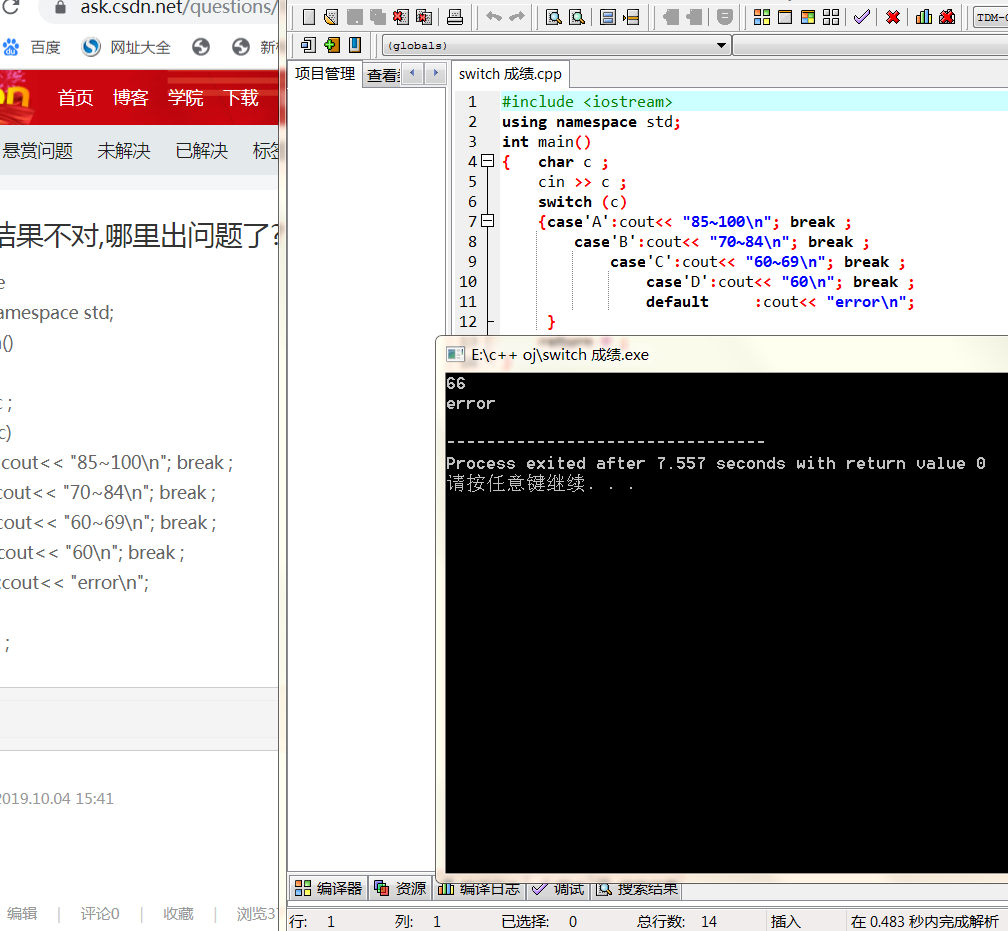The height and width of the screenshot is (931, 1008).
Task: Select the 已解决 filter tab
Action: click(x=202, y=150)
